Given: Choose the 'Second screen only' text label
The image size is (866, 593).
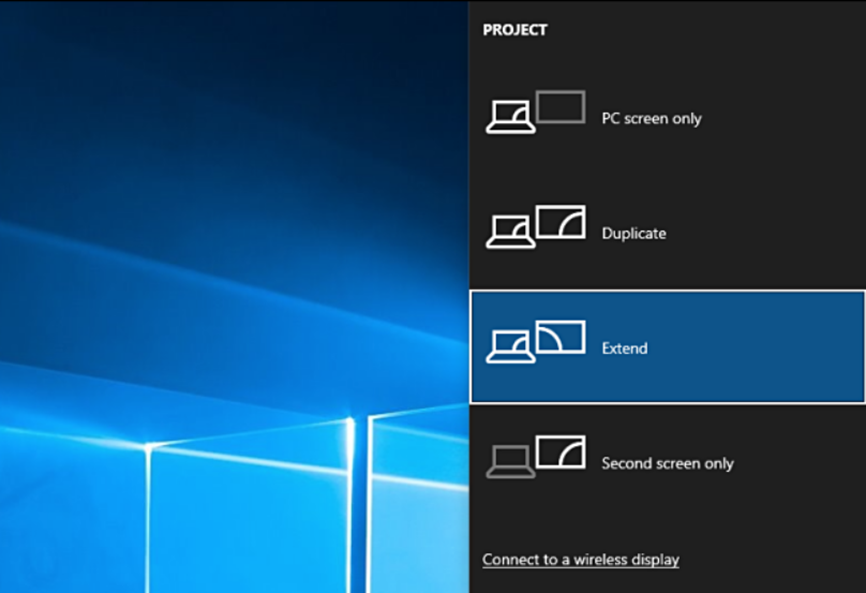Looking at the screenshot, I should (x=667, y=464).
